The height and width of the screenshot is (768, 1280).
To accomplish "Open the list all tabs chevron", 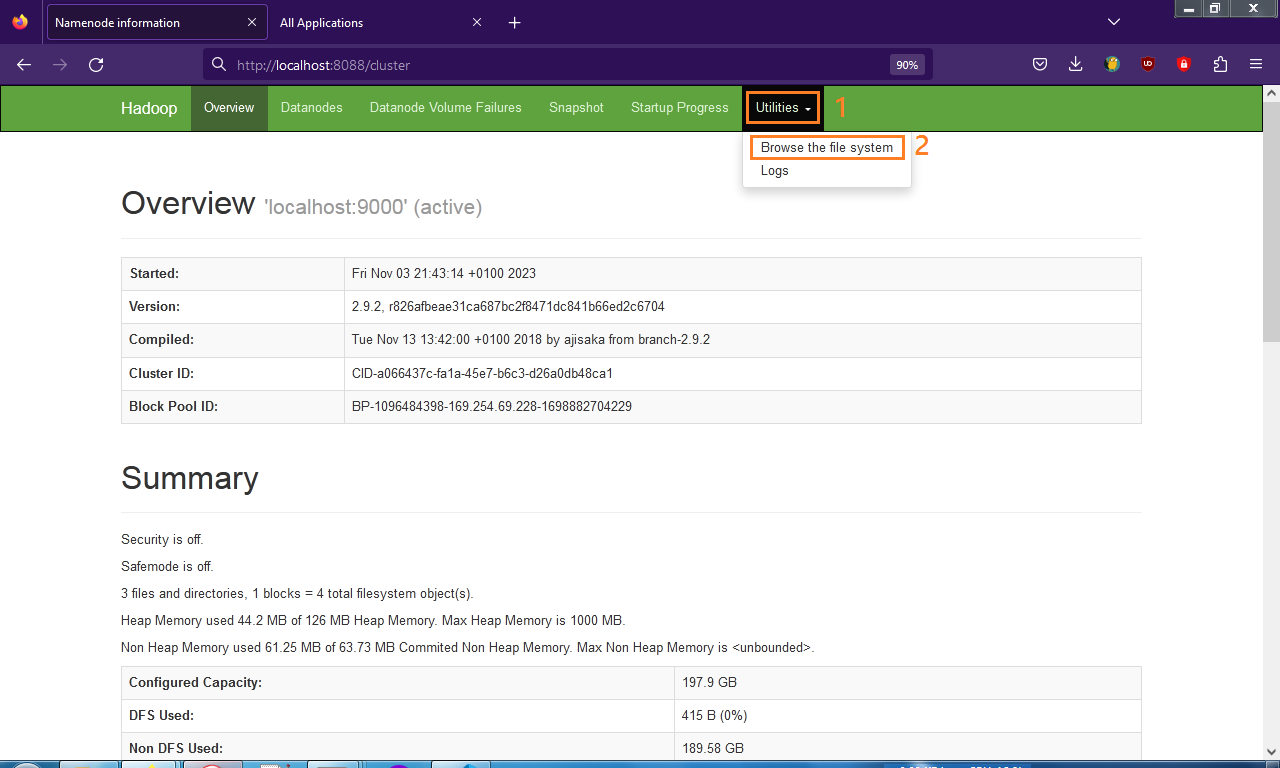I will (x=1115, y=22).
